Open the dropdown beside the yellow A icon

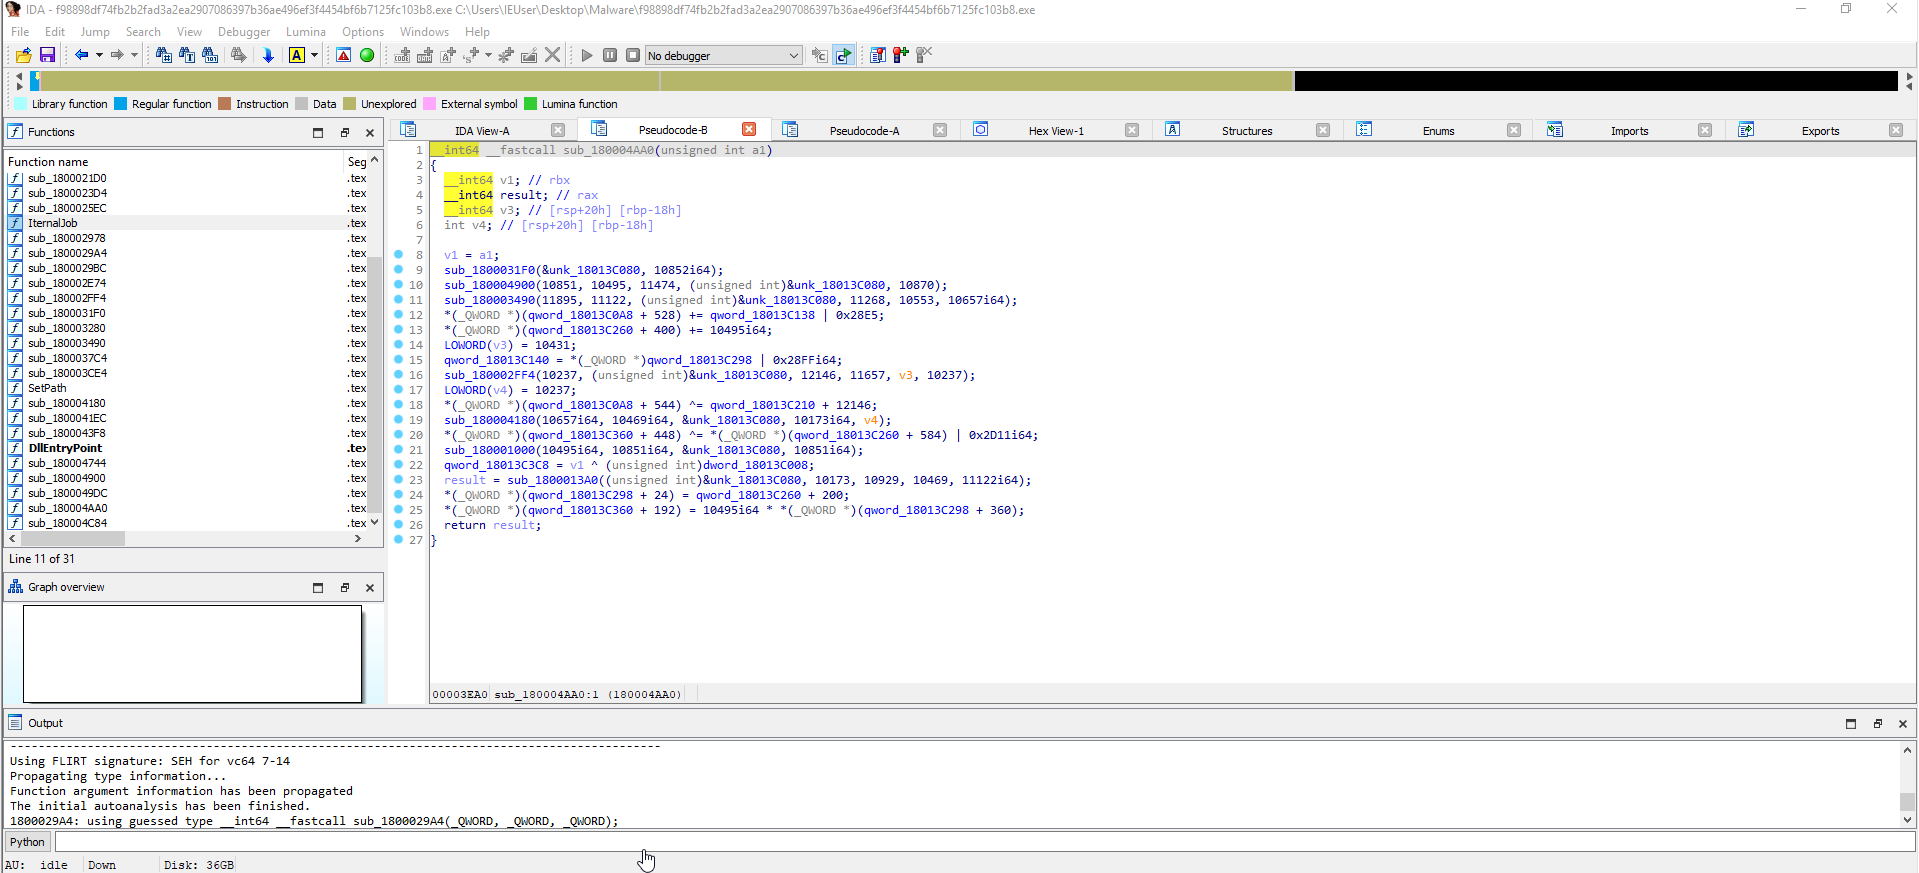point(314,55)
